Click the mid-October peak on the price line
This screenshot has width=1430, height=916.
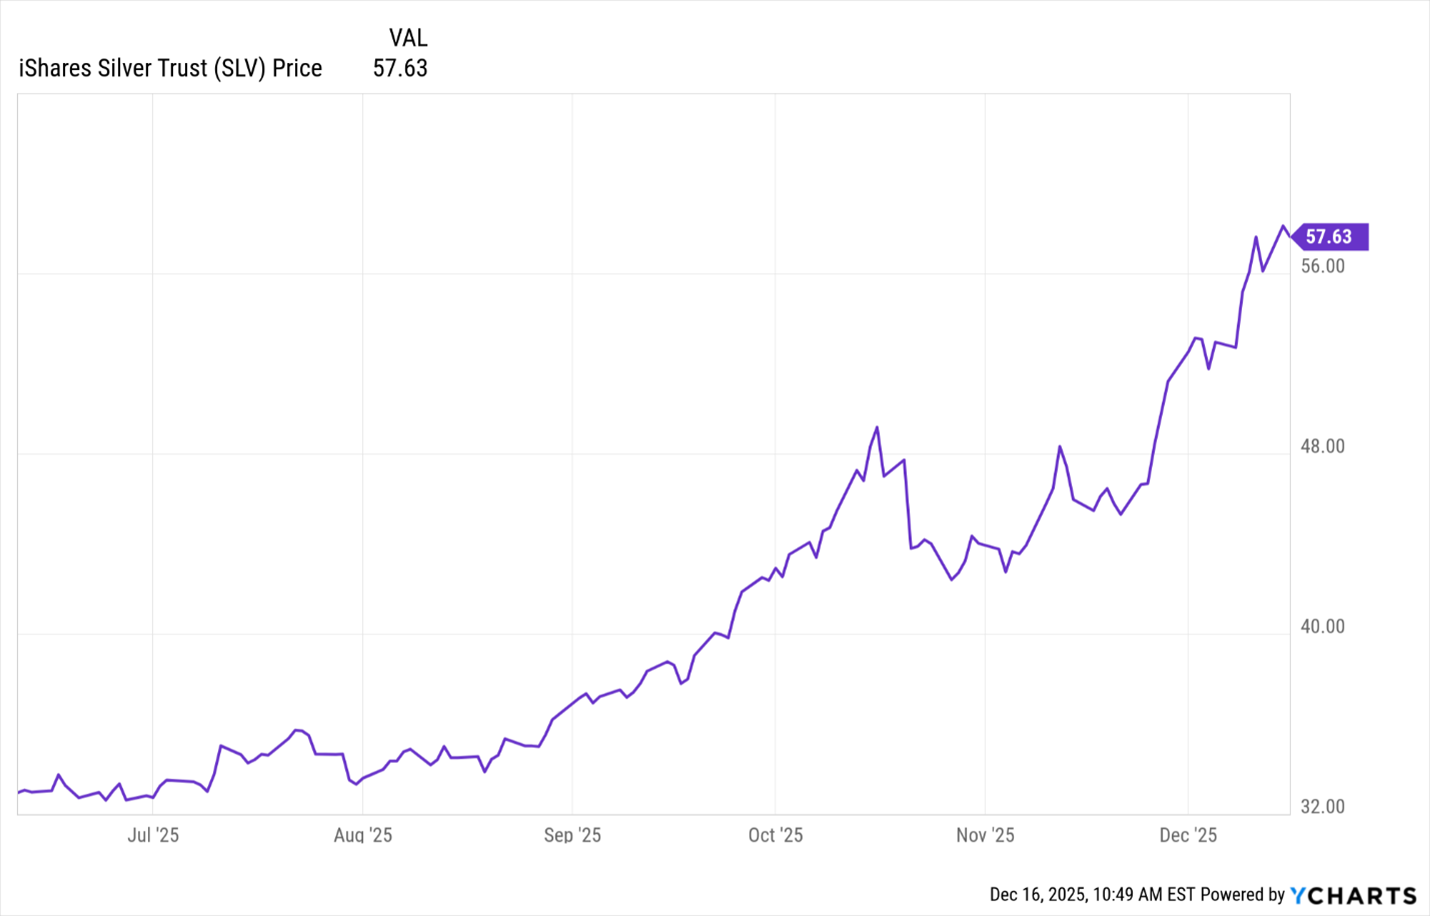tap(877, 428)
